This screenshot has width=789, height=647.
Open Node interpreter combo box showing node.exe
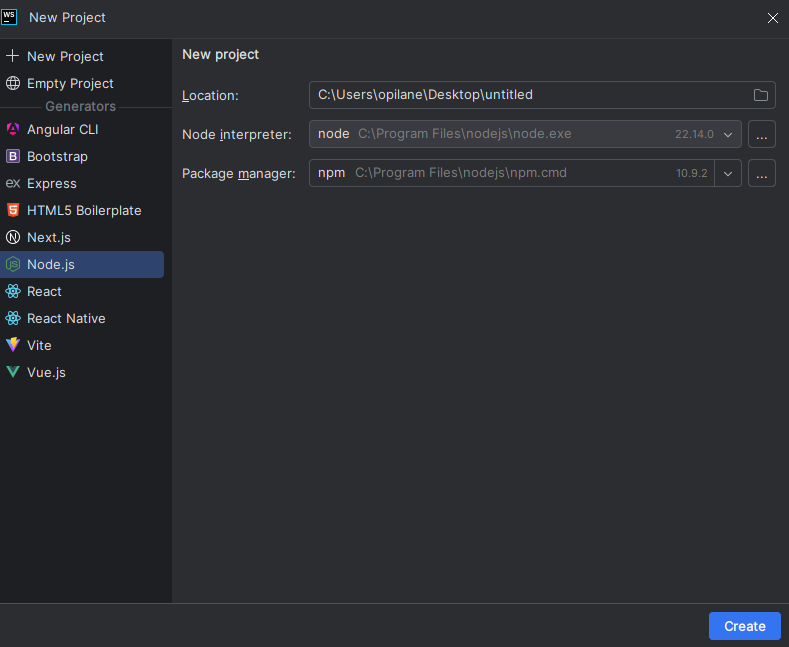525,134
